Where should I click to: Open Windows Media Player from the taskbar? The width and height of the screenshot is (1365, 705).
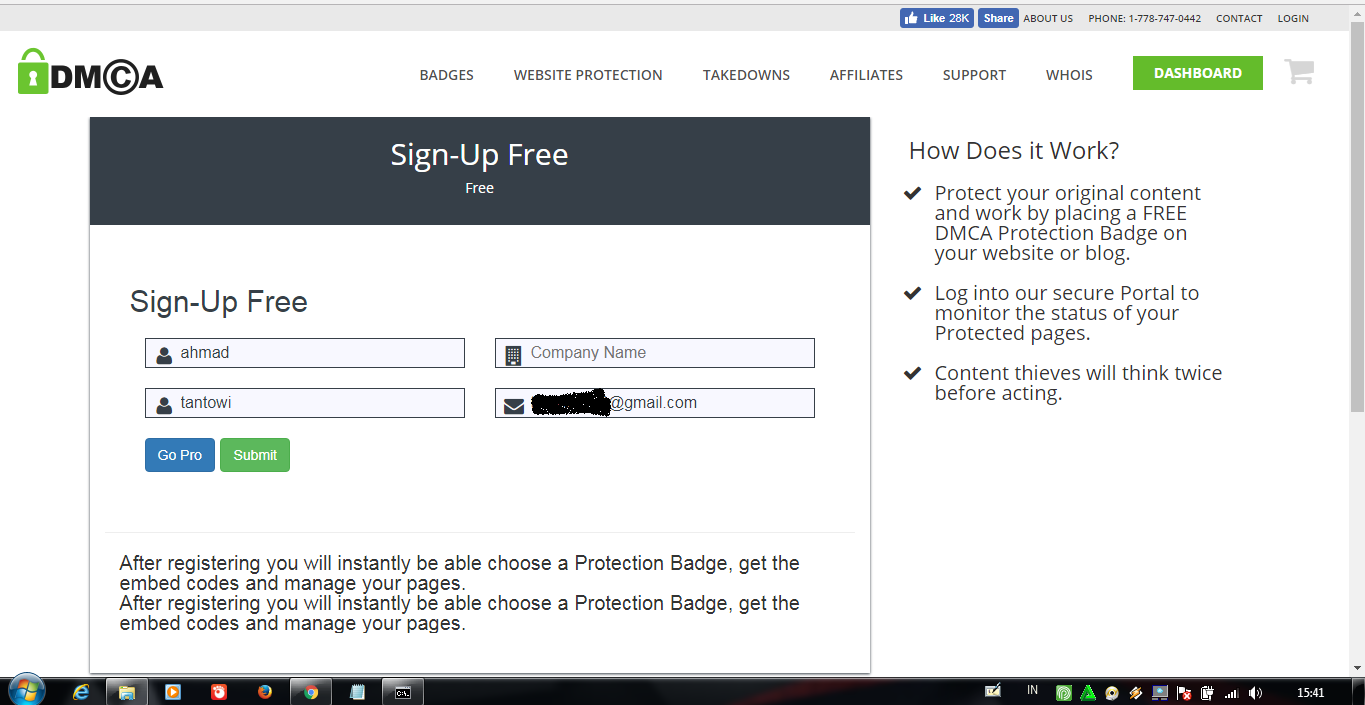coord(173,691)
